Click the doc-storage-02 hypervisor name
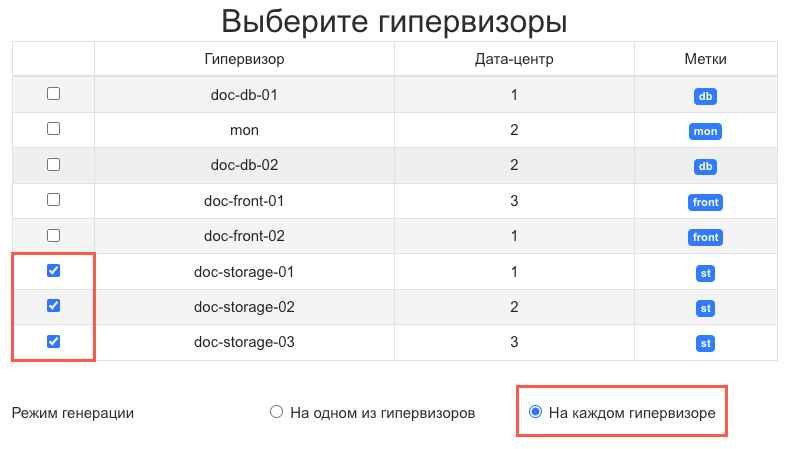This screenshot has height=449, width=787. tap(244, 307)
